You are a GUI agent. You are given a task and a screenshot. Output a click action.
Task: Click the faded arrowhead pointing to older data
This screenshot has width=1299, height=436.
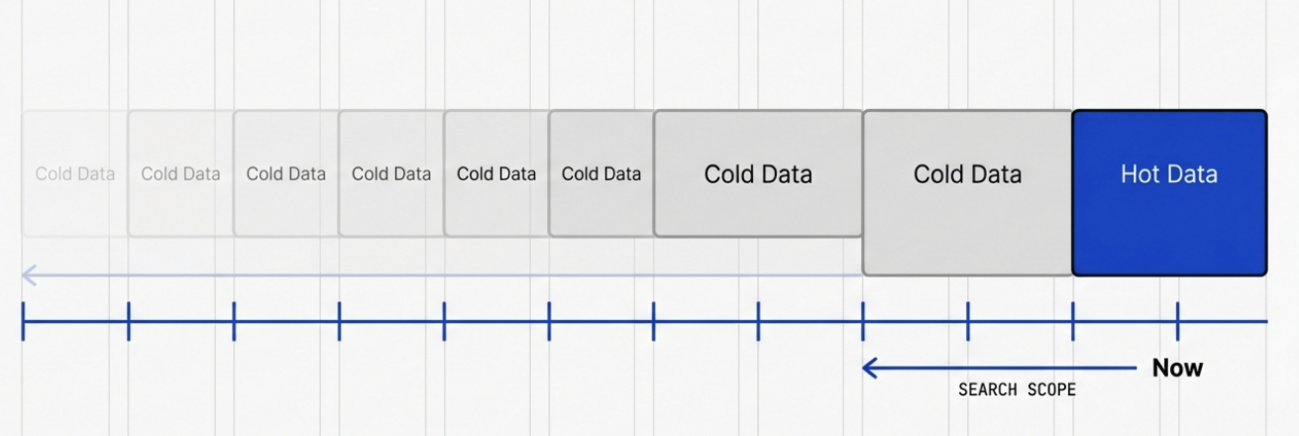pyautogui.click(x=29, y=274)
